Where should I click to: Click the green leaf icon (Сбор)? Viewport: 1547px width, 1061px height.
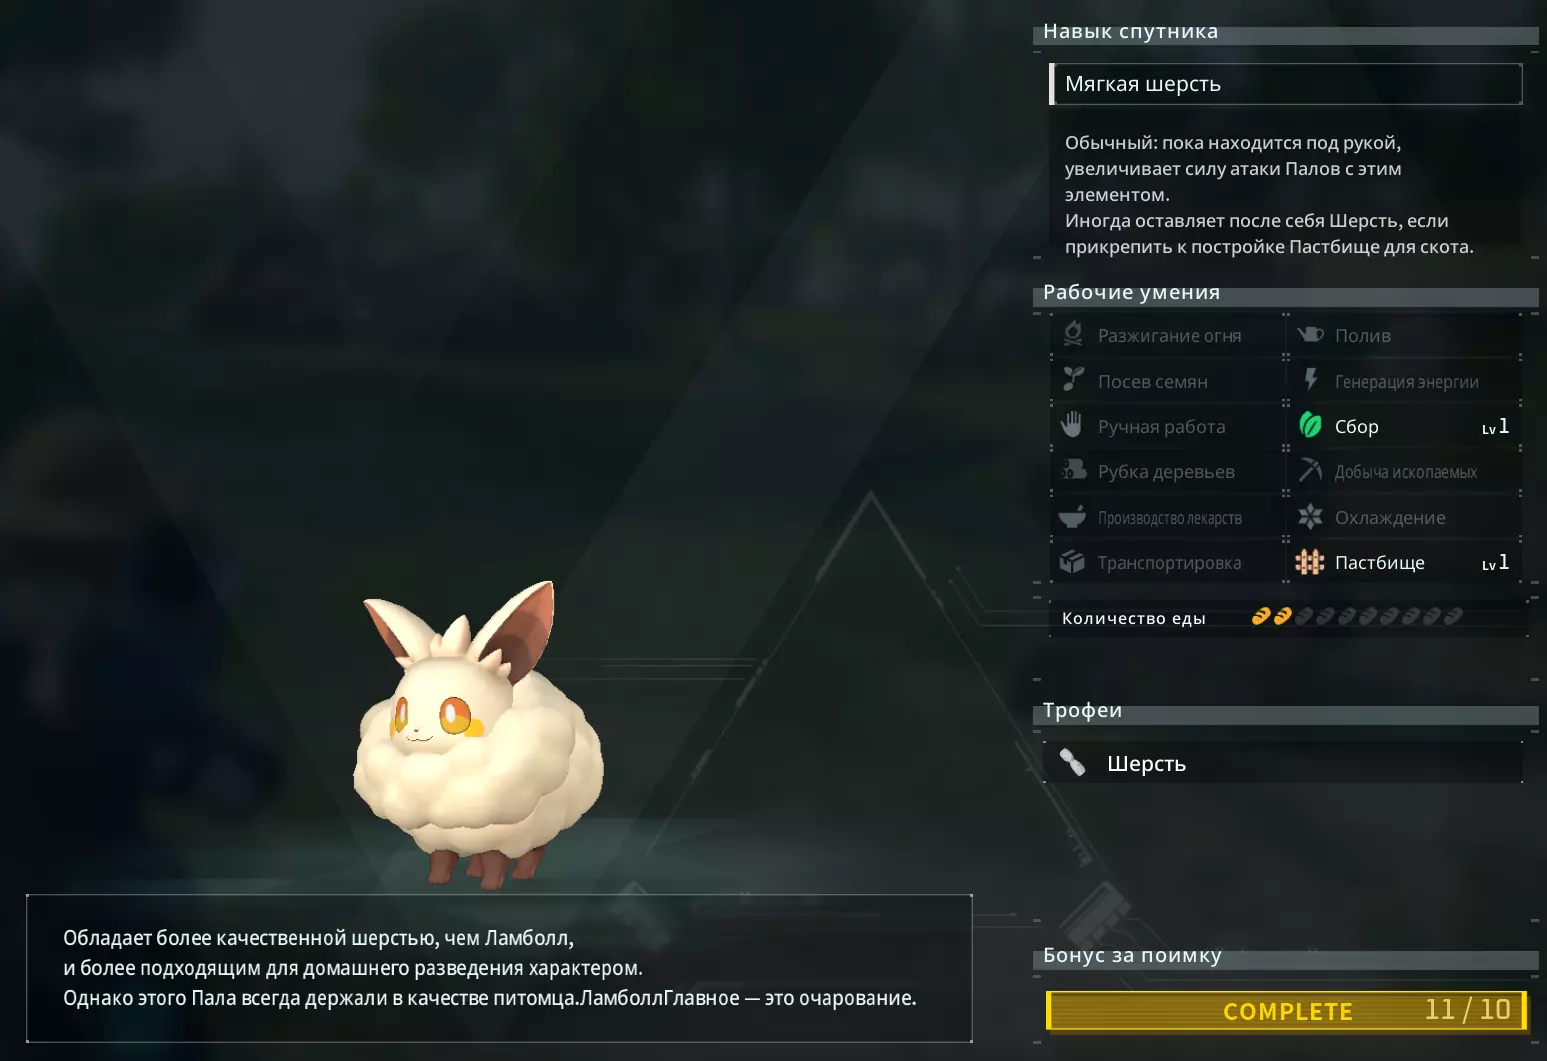(x=1310, y=425)
